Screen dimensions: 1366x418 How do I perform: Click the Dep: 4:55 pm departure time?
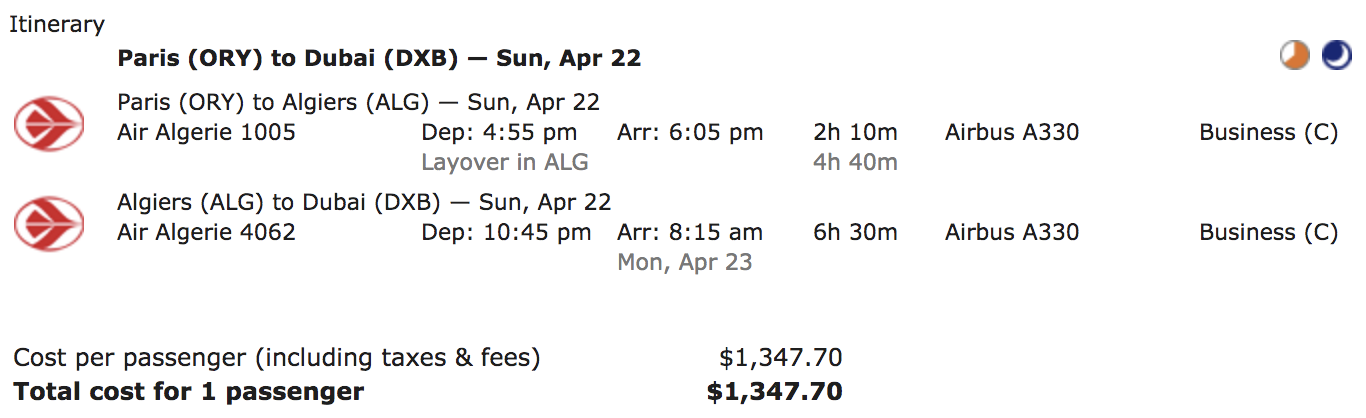click(x=499, y=132)
